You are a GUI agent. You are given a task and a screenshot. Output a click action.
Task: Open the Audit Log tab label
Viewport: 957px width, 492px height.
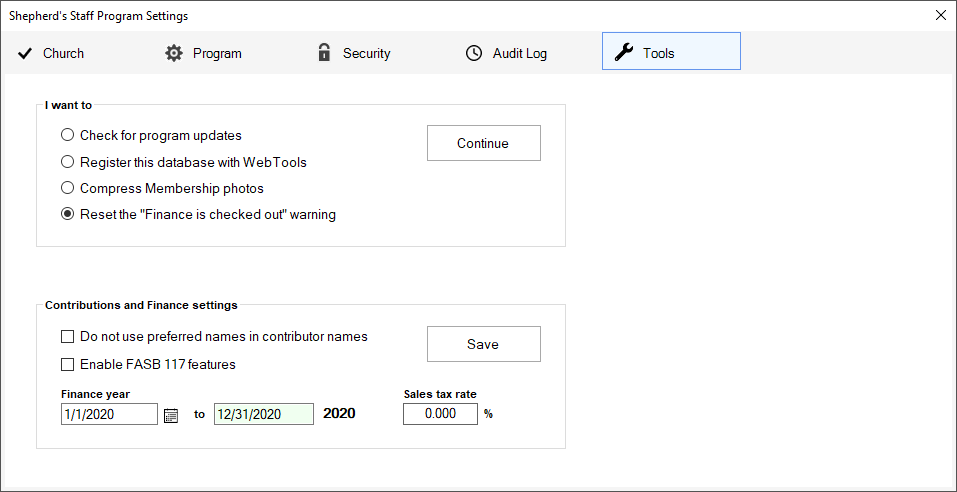click(x=519, y=53)
